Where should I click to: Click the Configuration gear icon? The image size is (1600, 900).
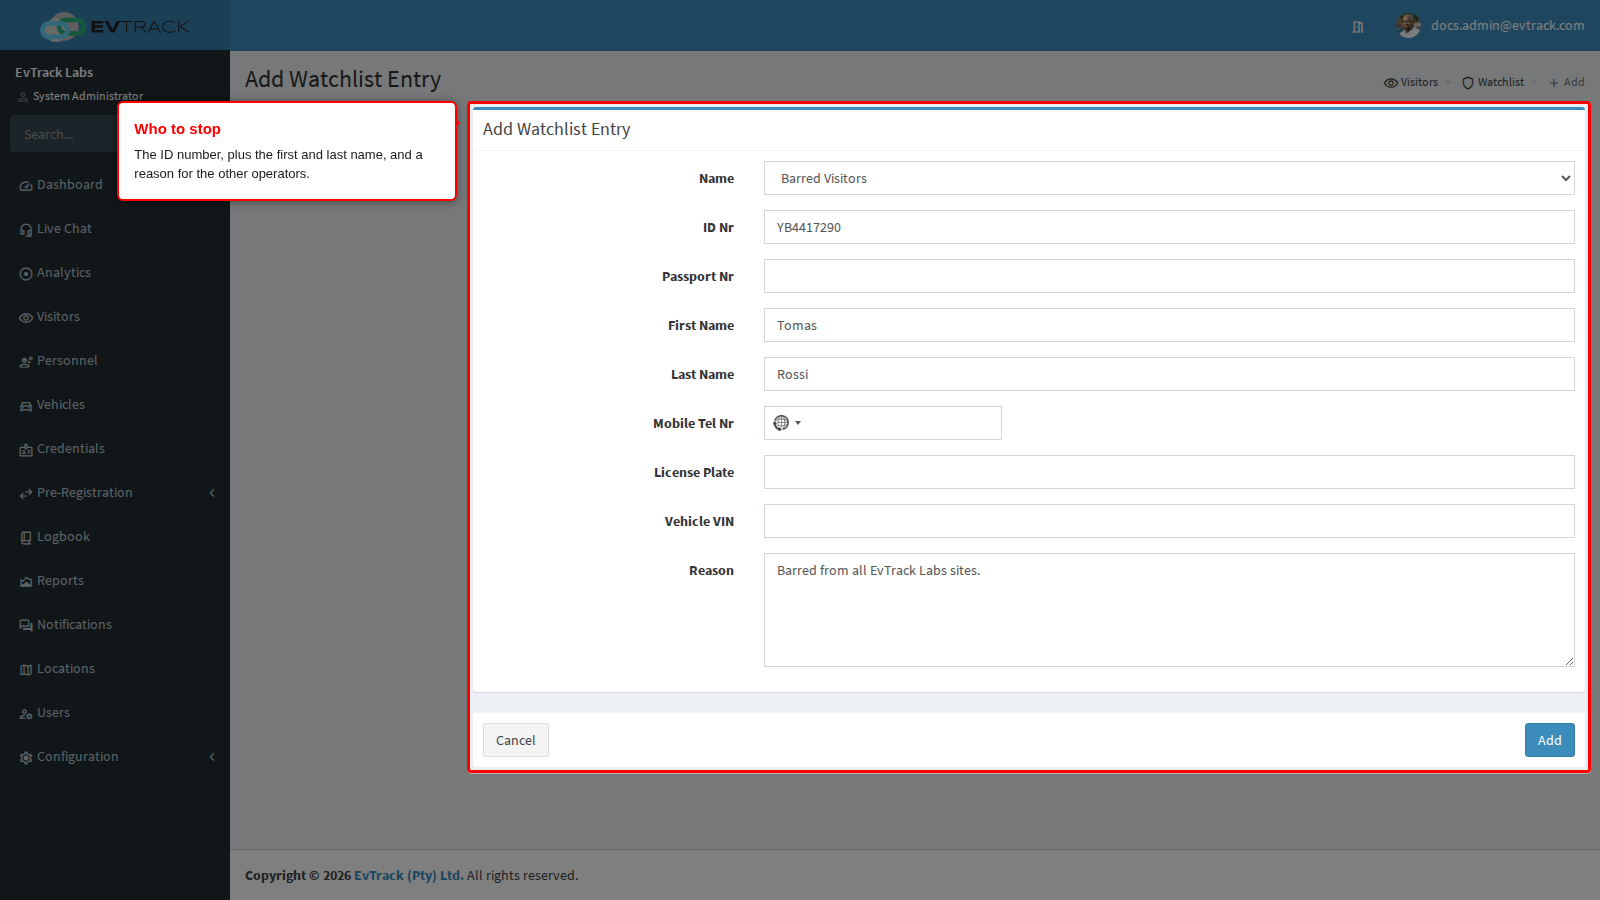pos(26,758)
